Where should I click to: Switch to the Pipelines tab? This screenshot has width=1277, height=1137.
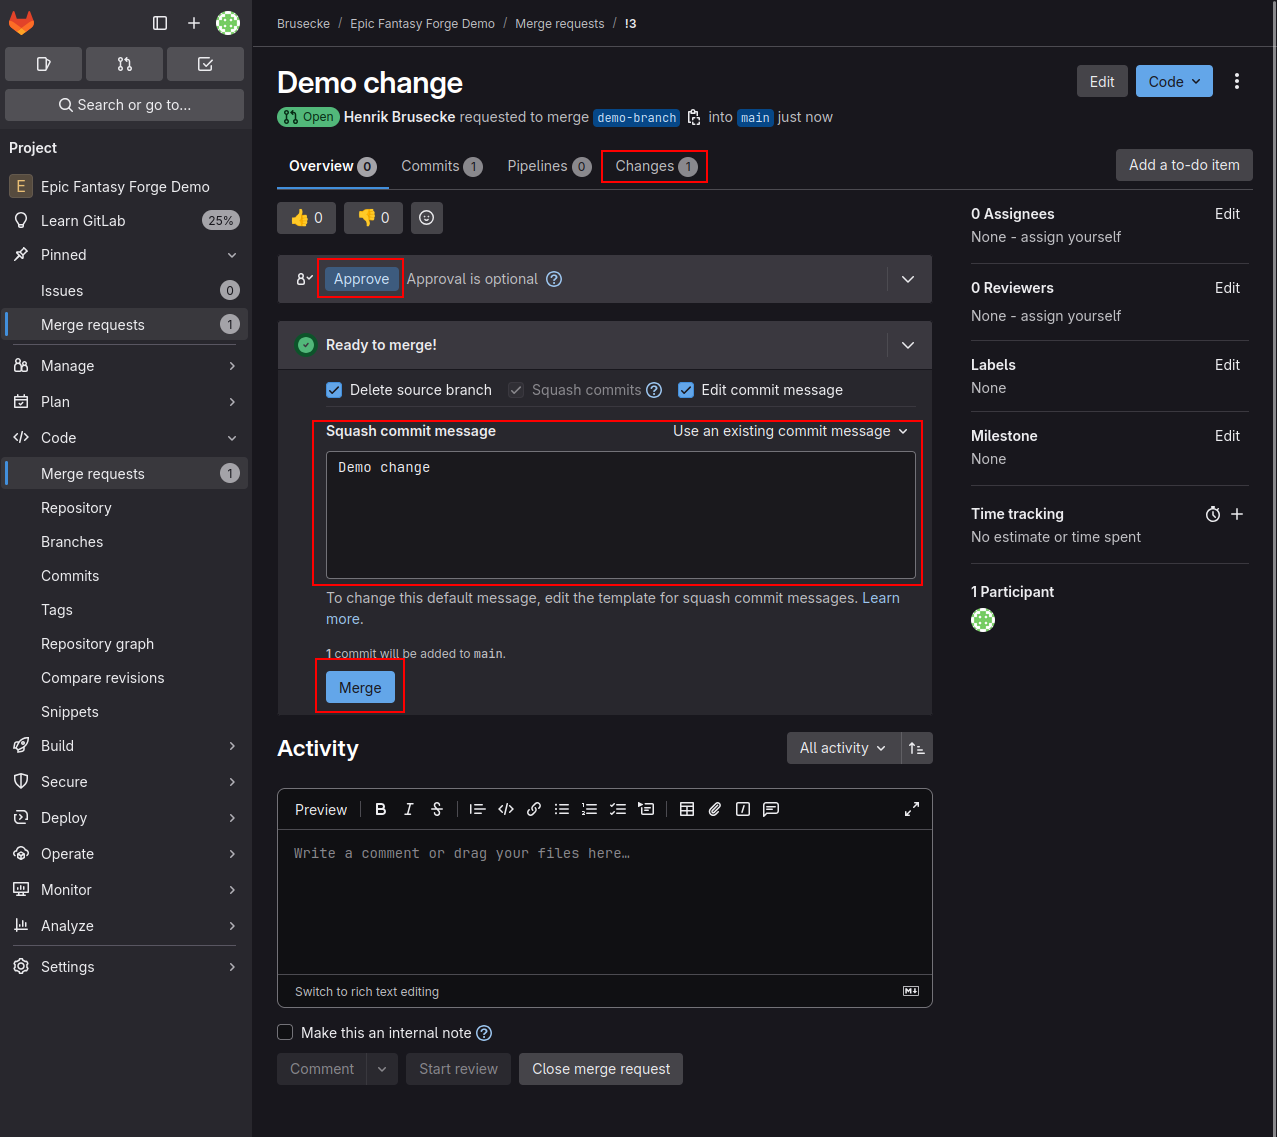click(549, 166)
